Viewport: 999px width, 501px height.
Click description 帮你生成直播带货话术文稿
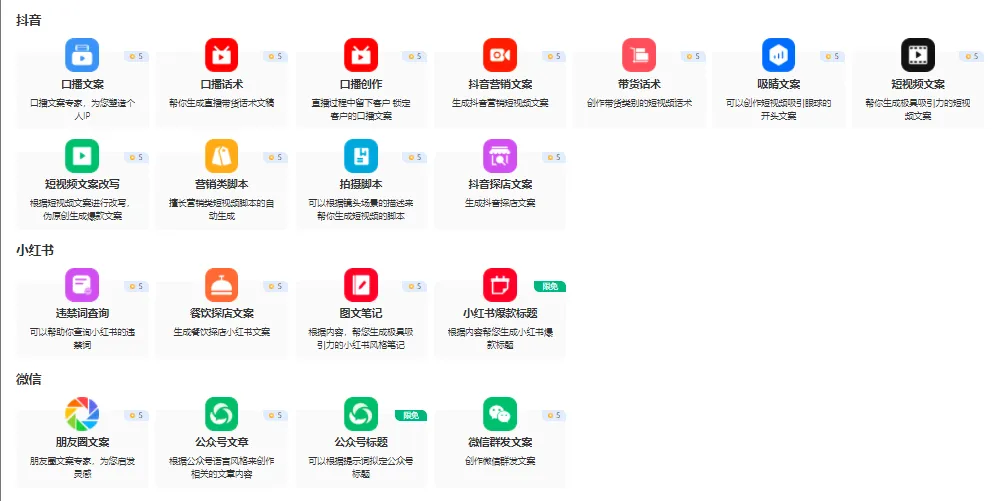tap(222, 103)
